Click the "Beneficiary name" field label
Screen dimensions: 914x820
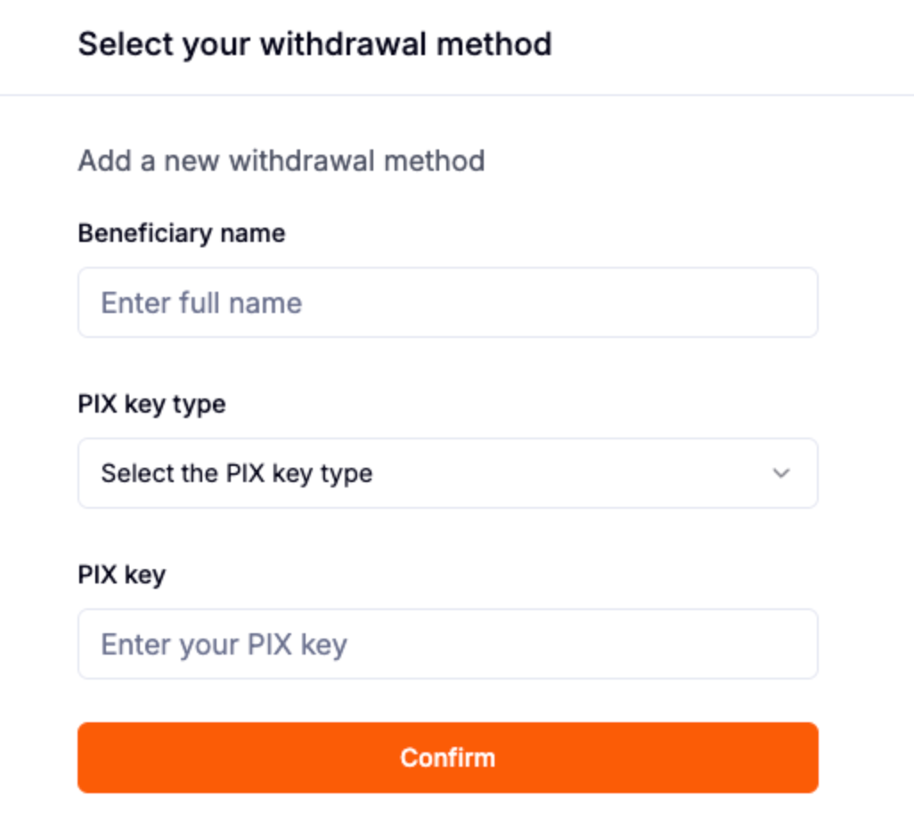(x=181, y=233)
